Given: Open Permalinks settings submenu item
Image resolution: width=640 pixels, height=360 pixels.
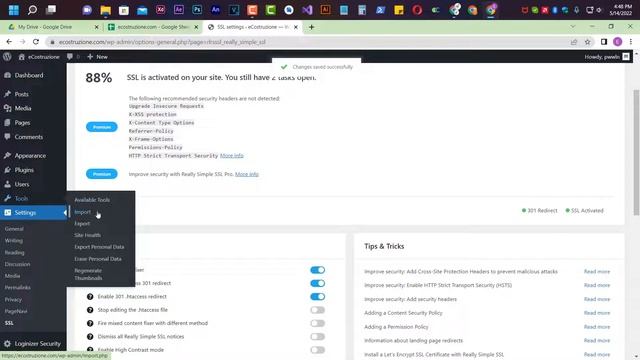Looking at the screenshot, I should [x=18, y=287].
